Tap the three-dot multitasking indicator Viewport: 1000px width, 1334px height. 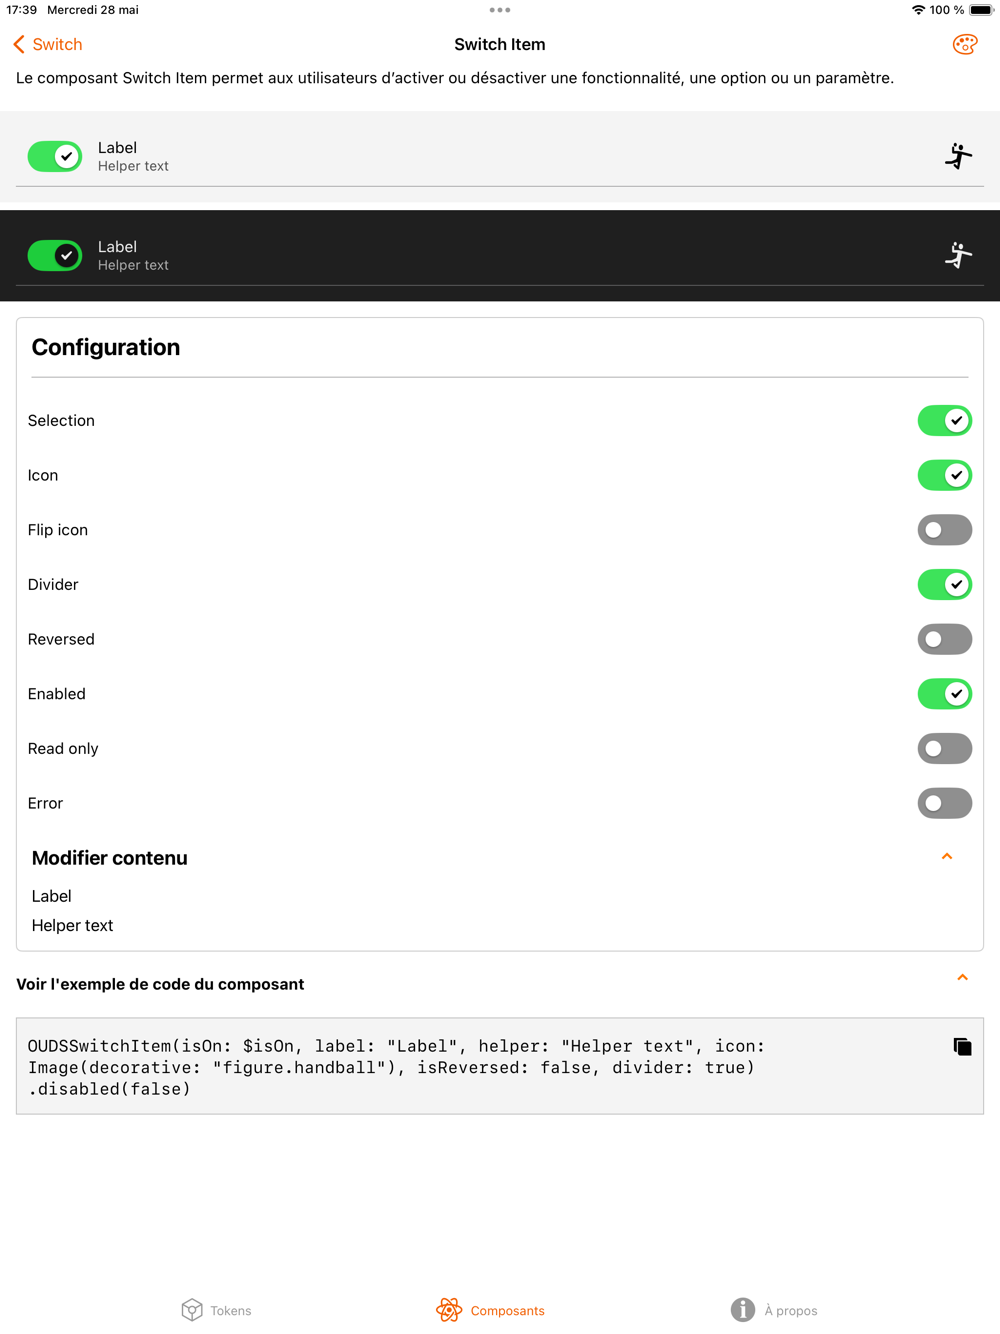tap(500, 10)
